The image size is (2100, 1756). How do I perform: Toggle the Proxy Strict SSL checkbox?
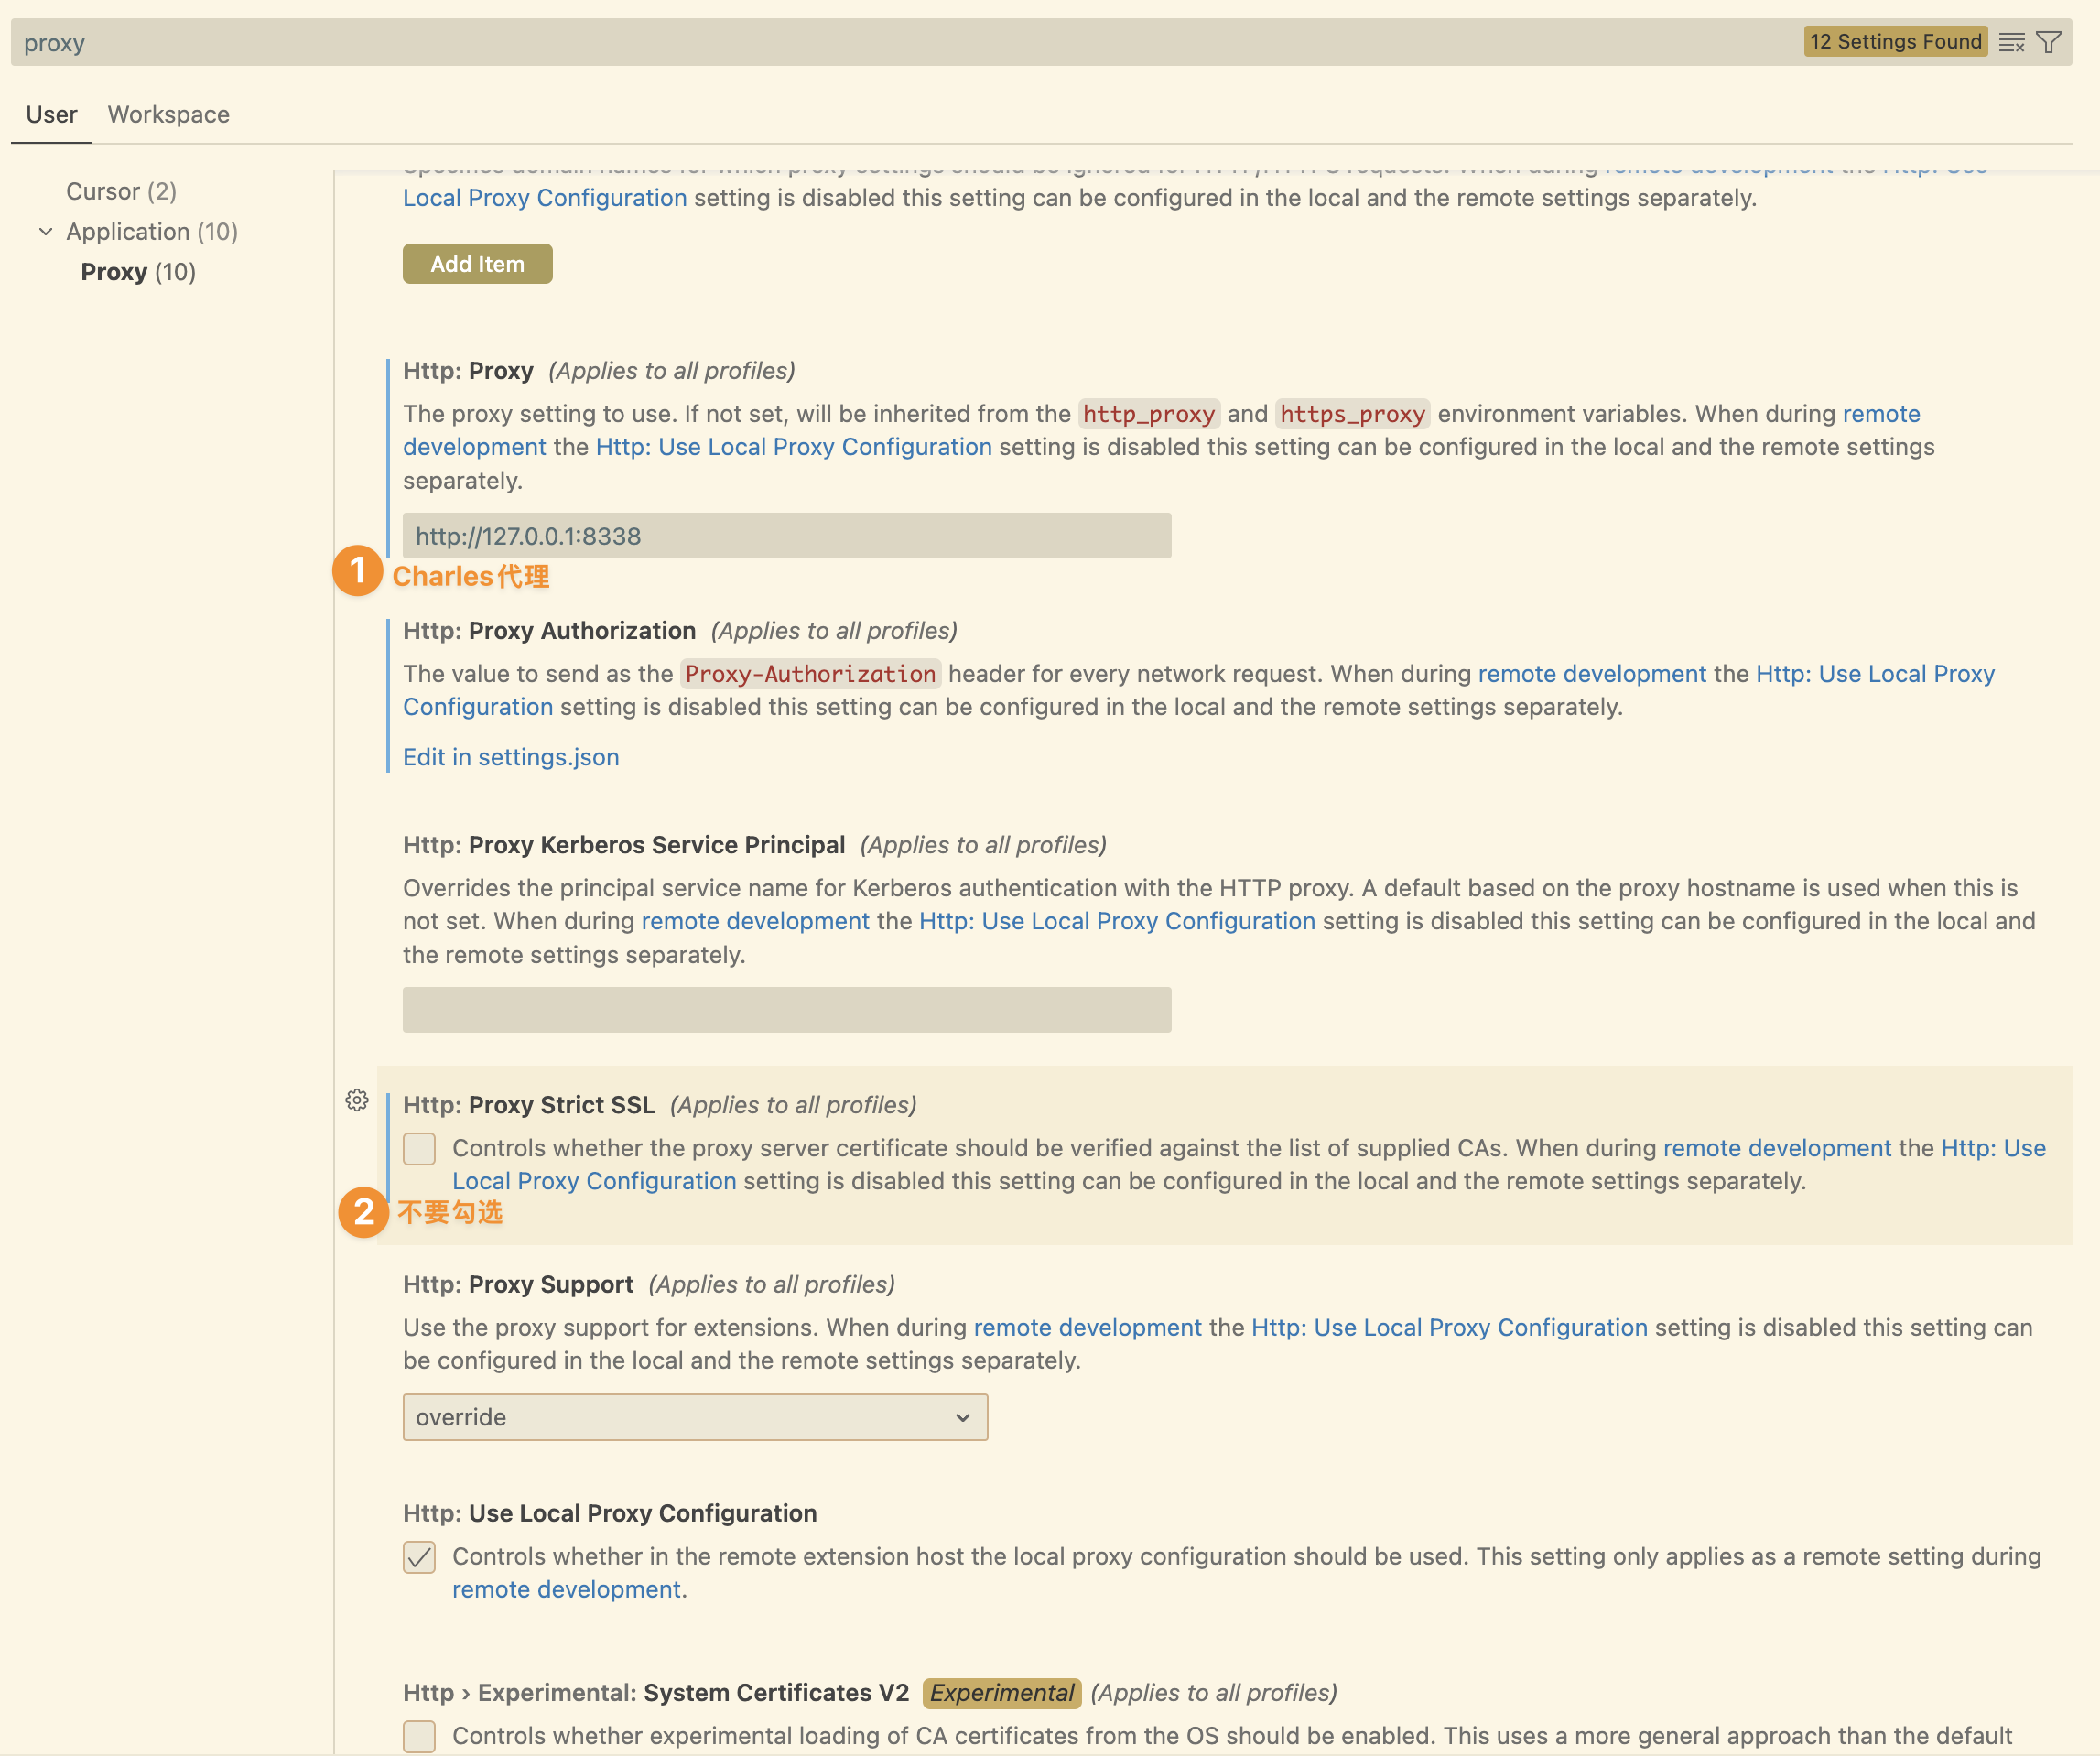pyautogui.click(x=419, y=1148)
